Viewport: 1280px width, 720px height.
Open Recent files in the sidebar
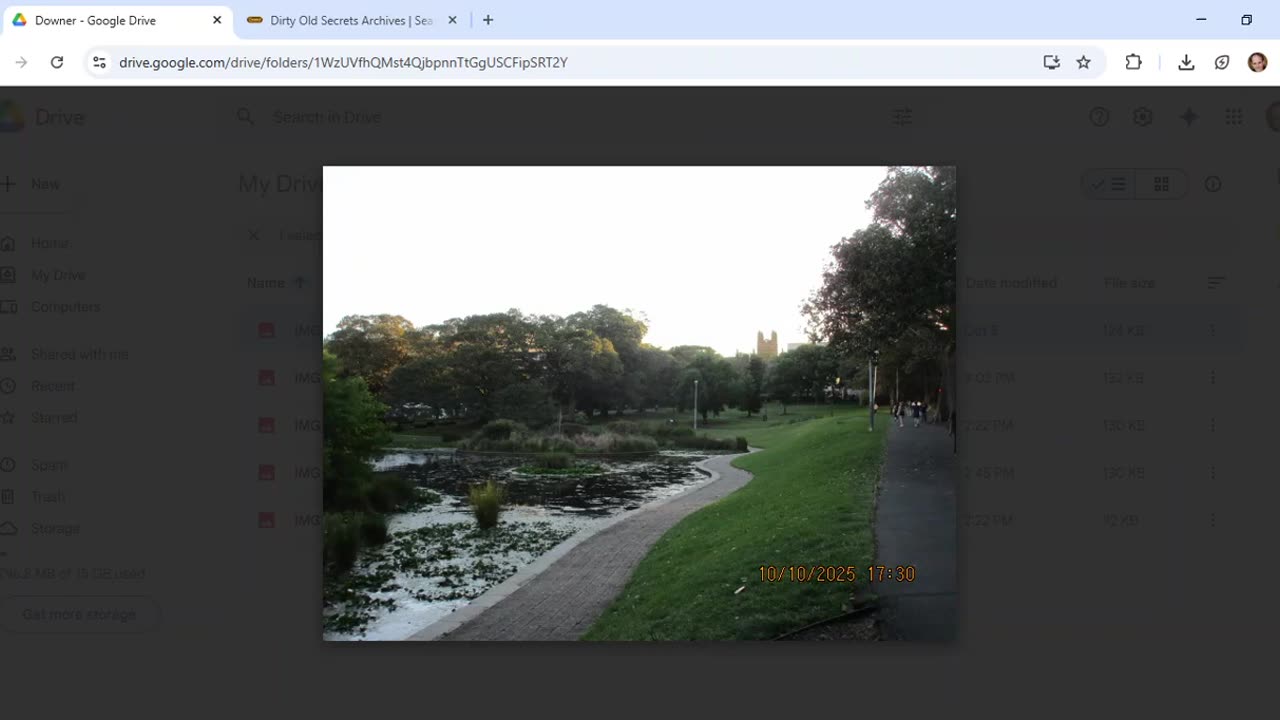click(x=52, y=386)
